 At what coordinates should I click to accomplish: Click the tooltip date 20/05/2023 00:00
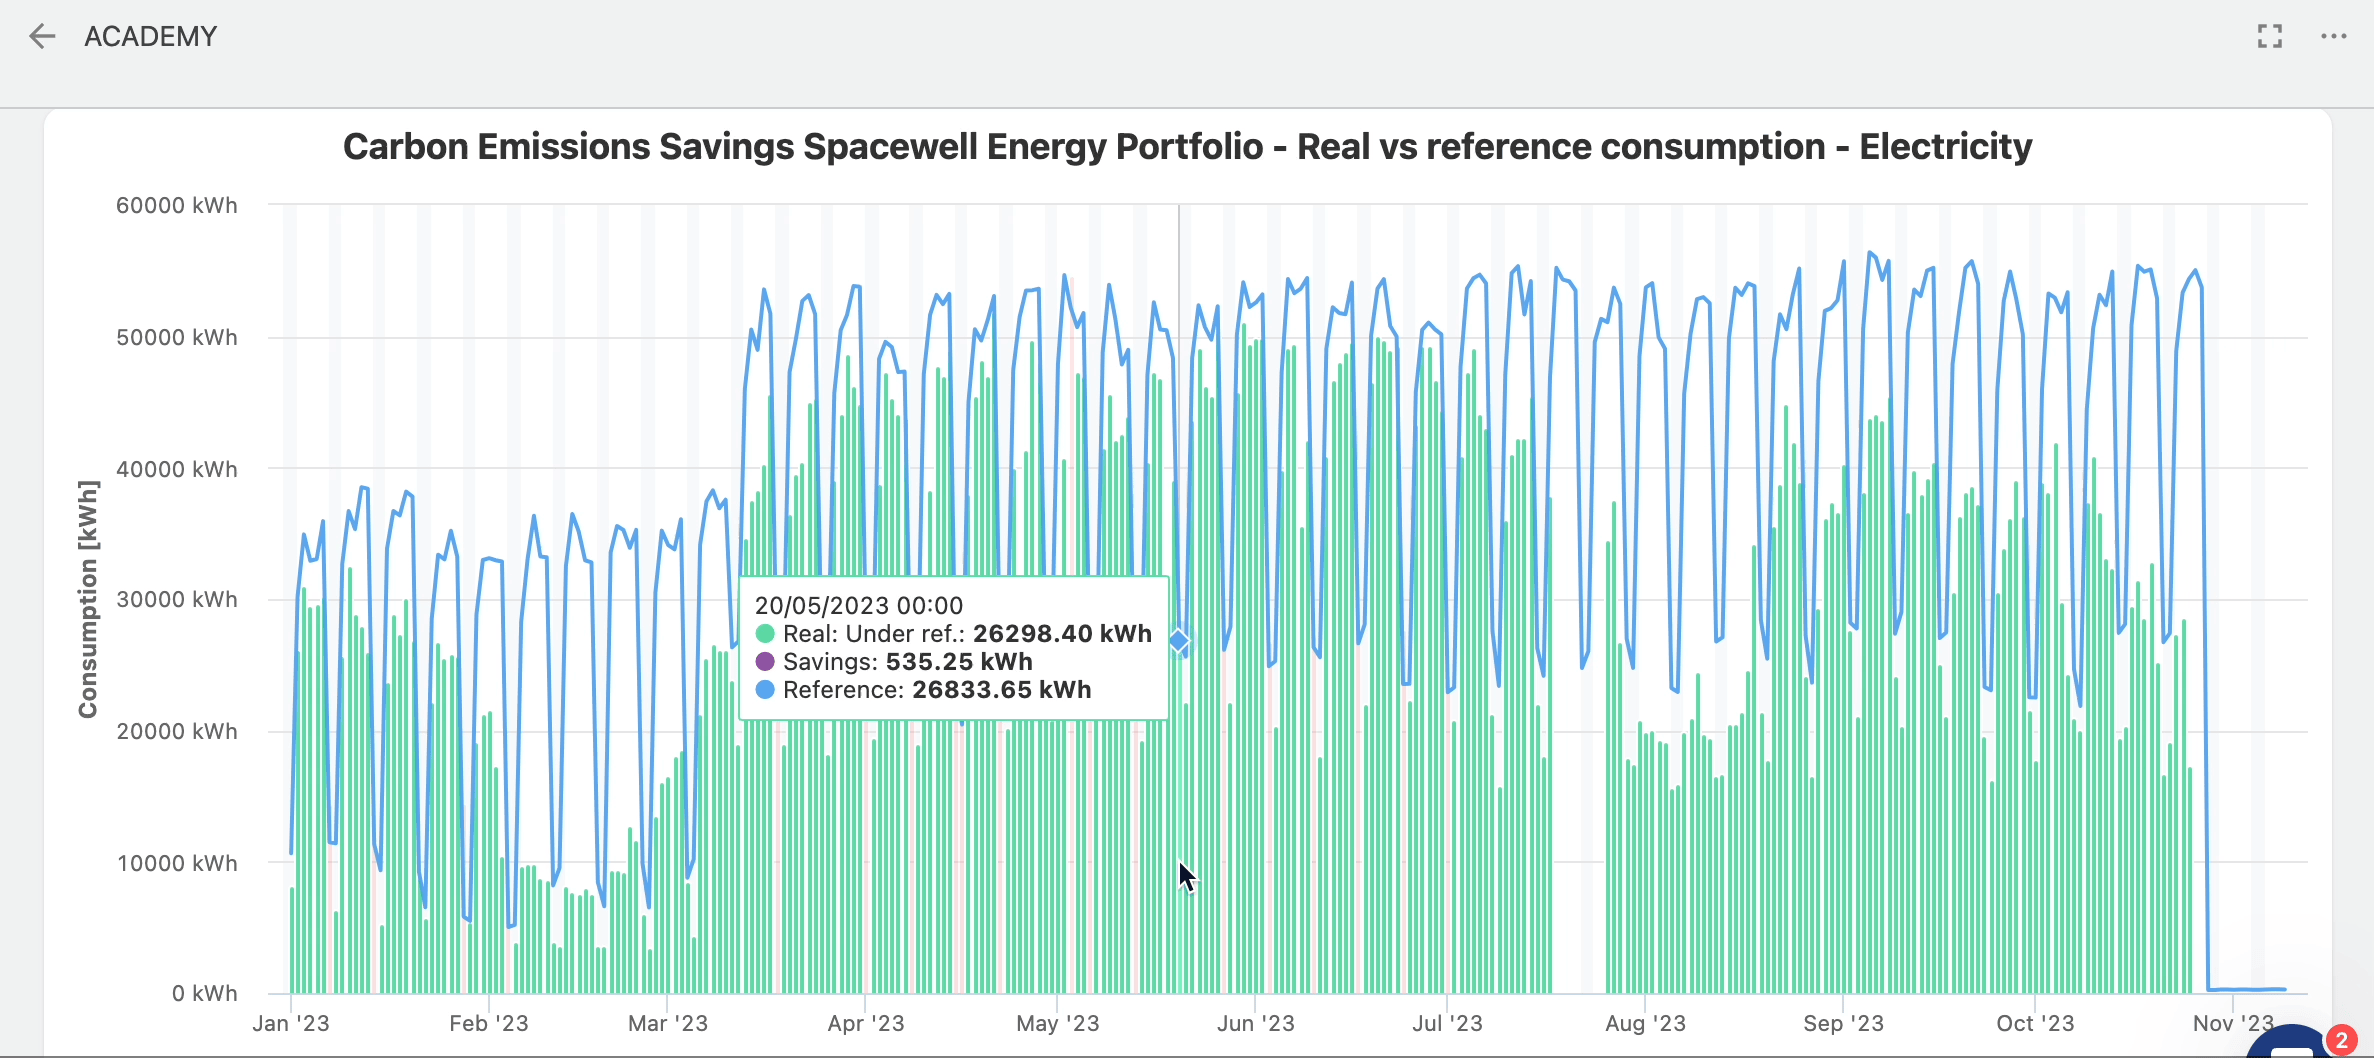[859, 606]
